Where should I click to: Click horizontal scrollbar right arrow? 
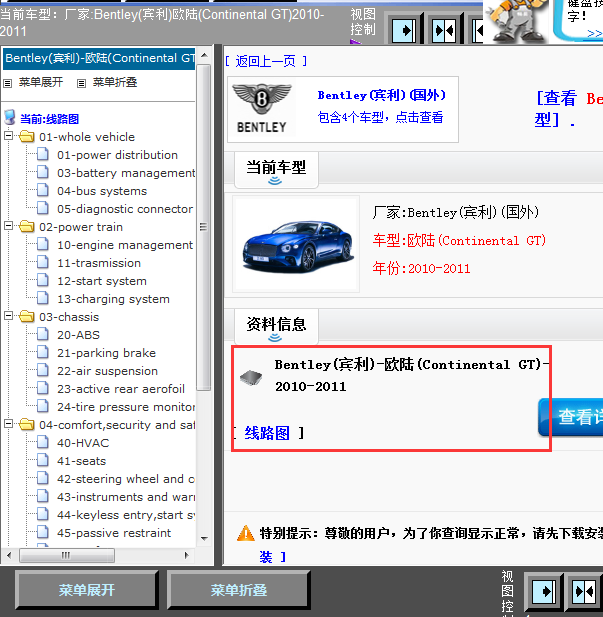coord(187,555)
